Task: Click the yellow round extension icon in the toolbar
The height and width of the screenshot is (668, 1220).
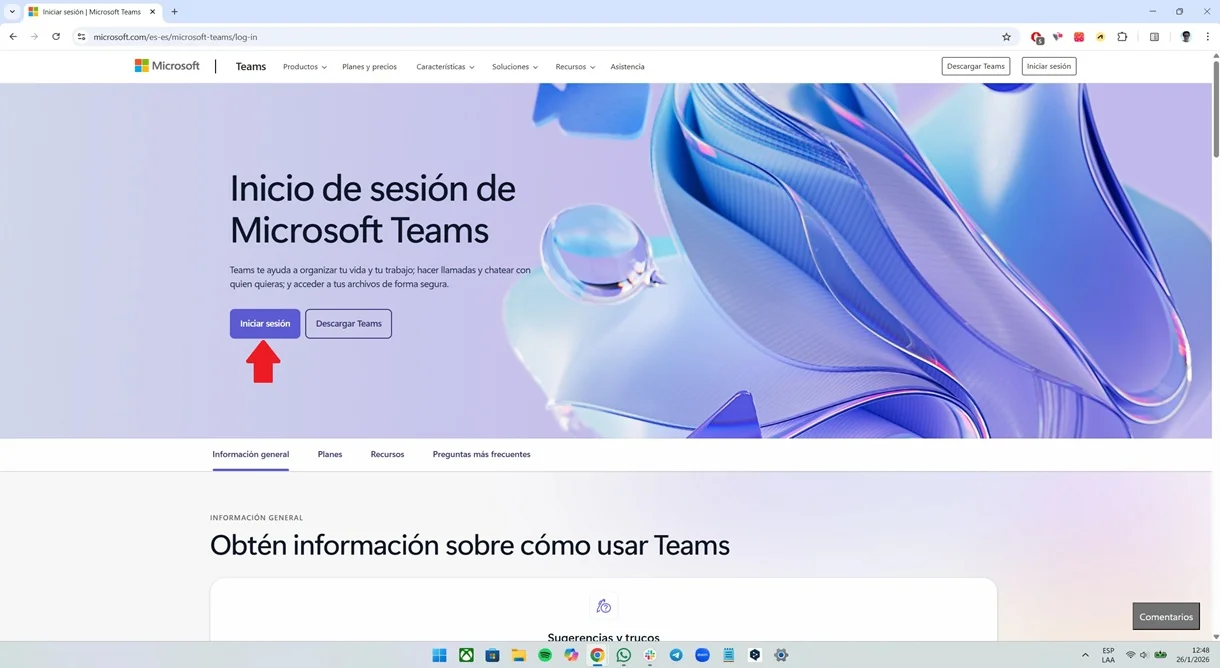Action: tap(1100, 37)
